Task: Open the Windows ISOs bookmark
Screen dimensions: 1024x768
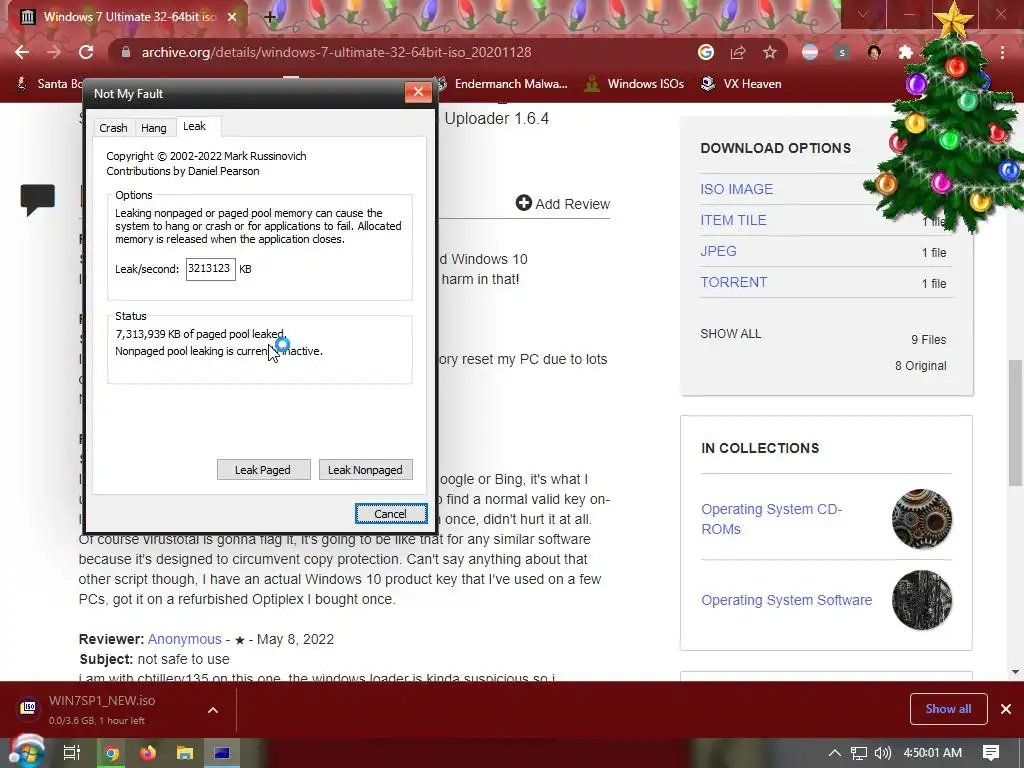Action: click(634, 84)
